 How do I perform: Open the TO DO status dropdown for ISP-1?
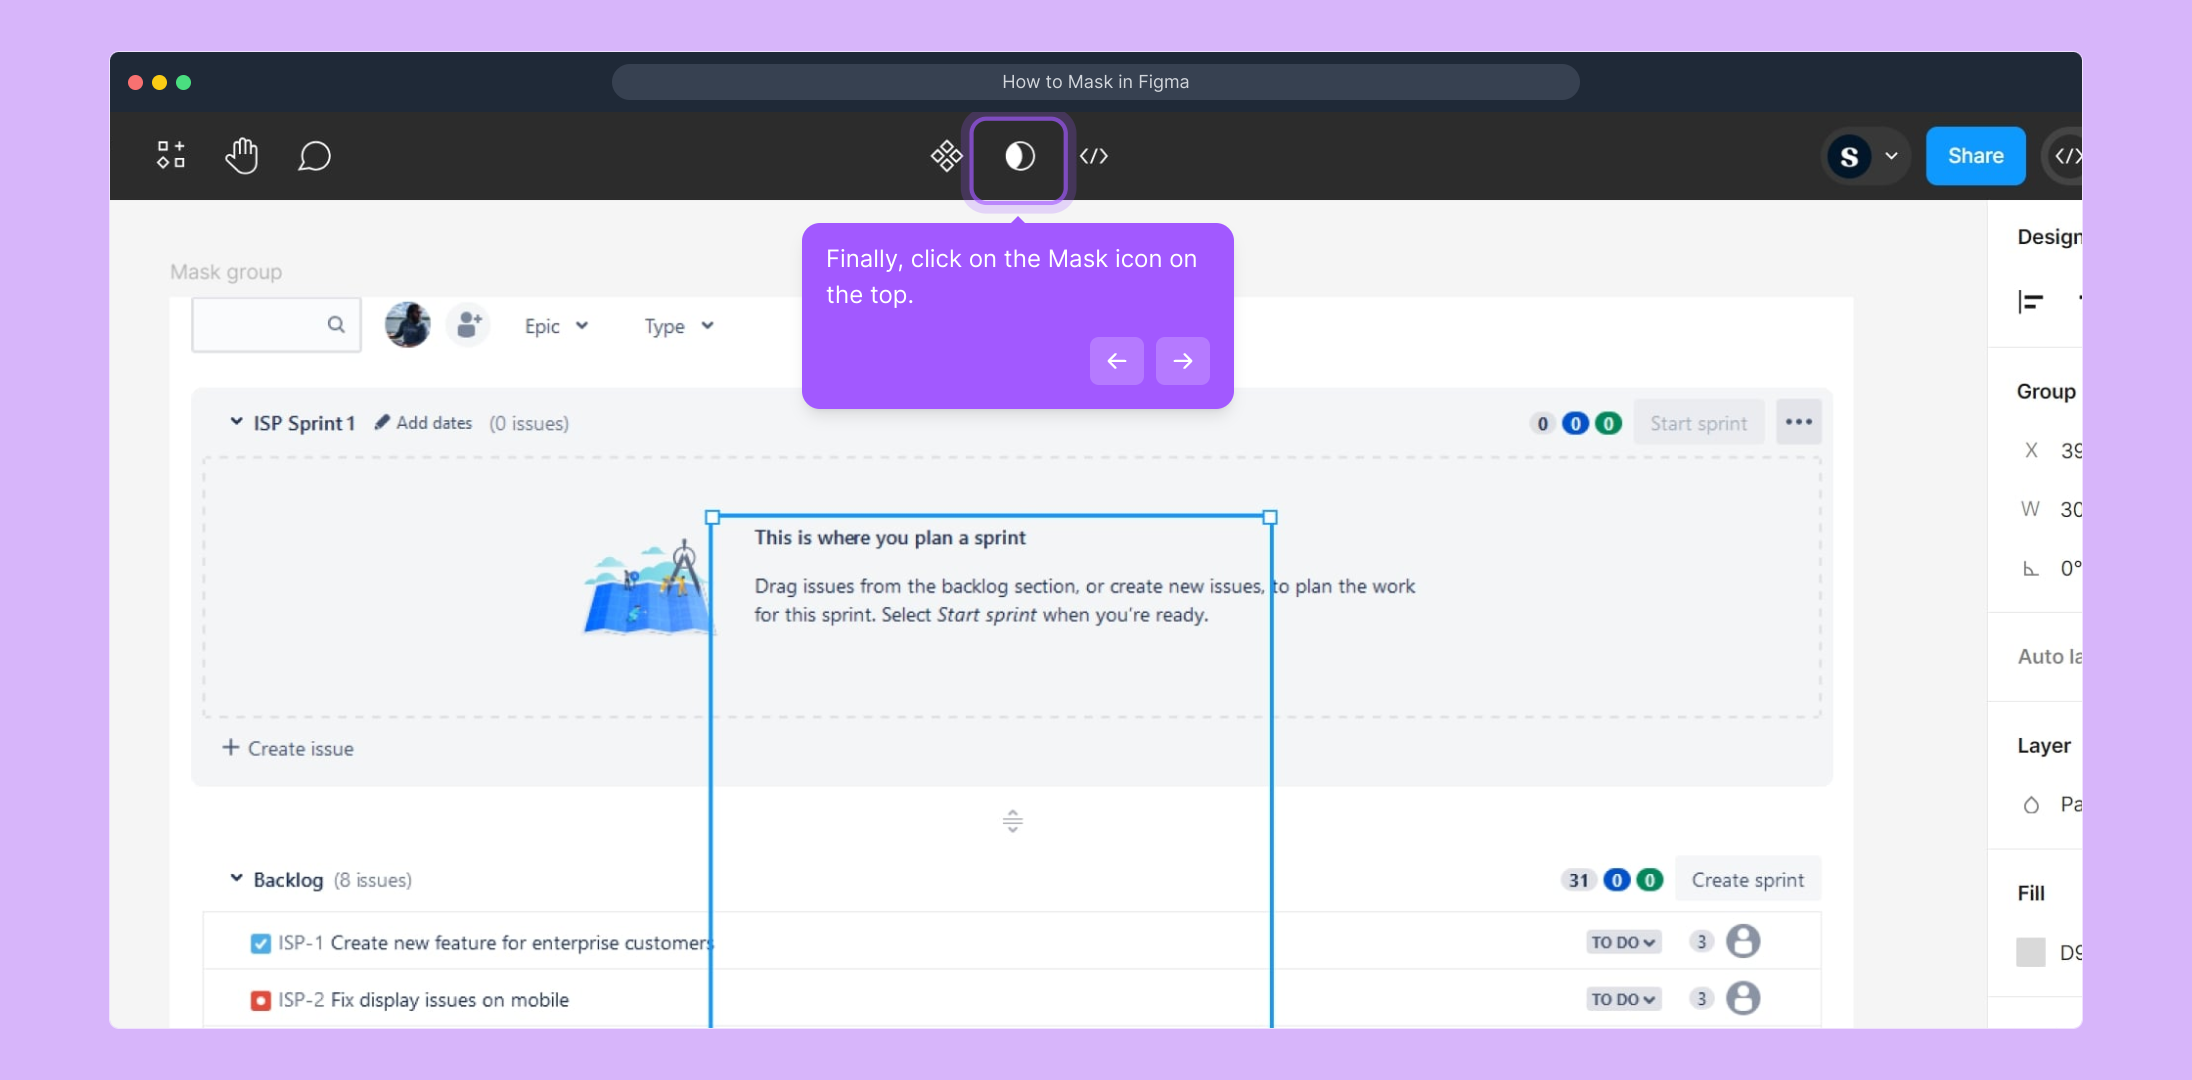[1623, 942]
